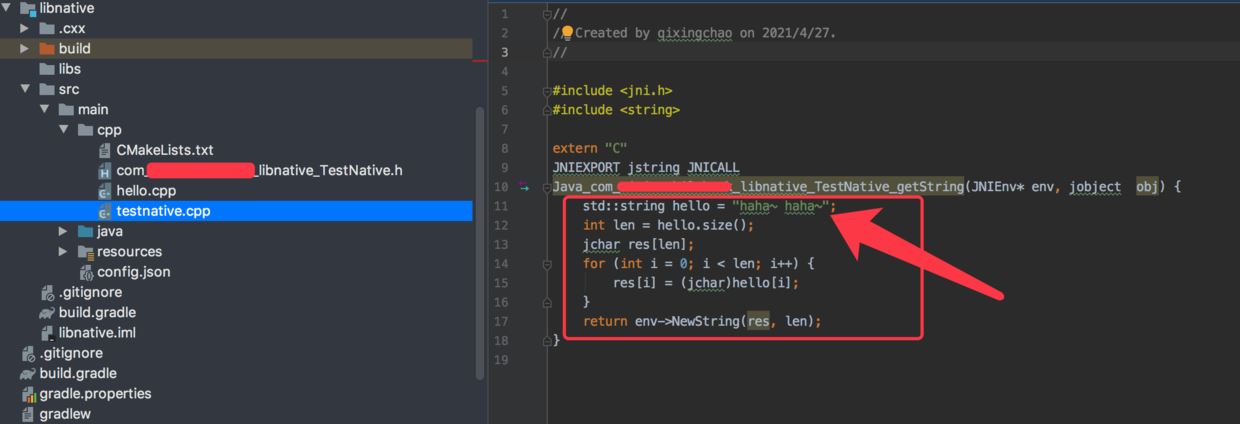Screen dimensions: 1240x424
Task: Collapse the libnative module folder
Action: pos(8,8)
